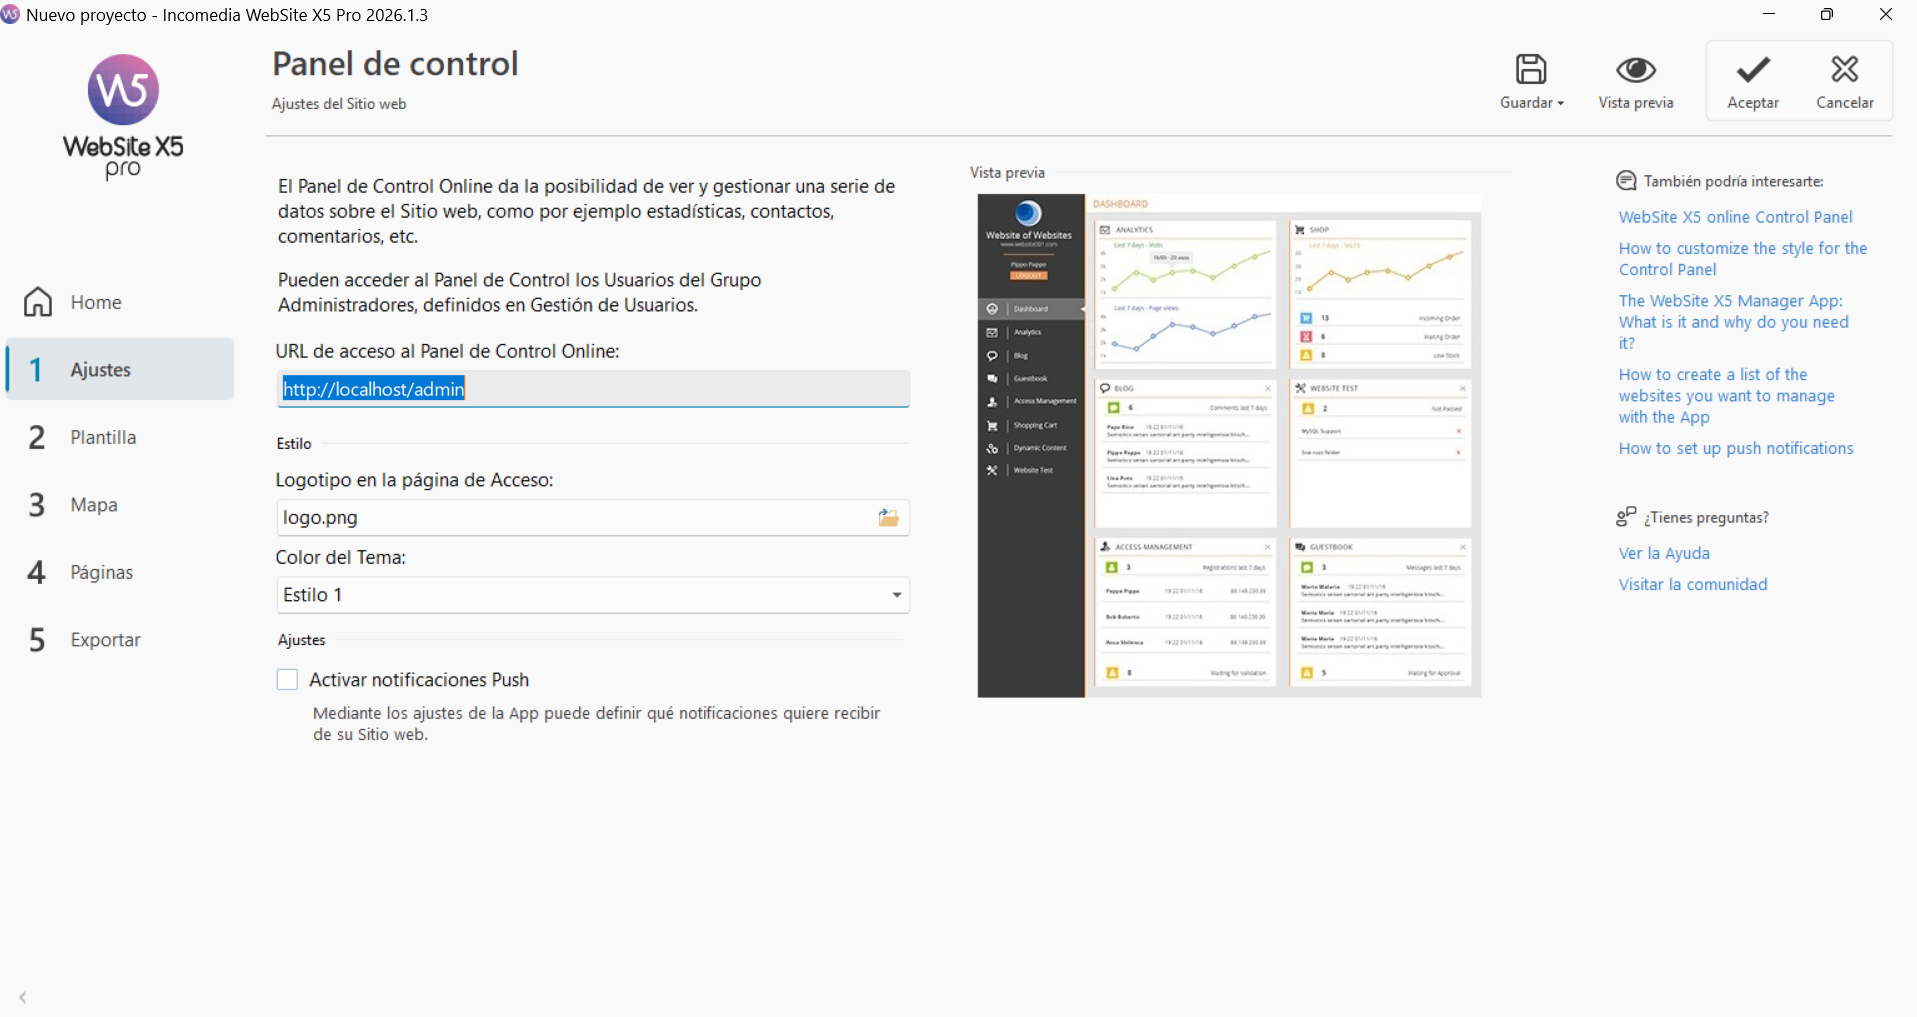Click the Control Panel URL input field

tap(592, 389)
